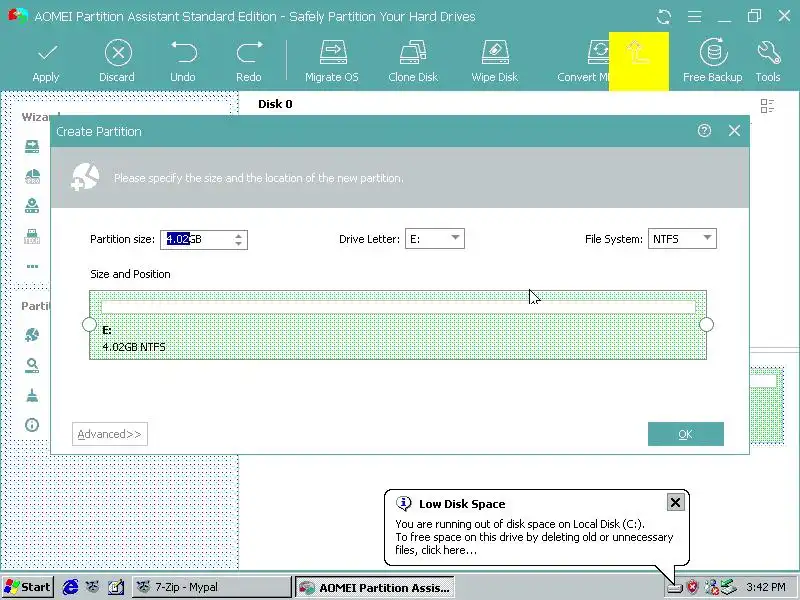The height and width of the screenshot is (600, 800).
Task: Click the pie-chart disk wizard sidebar icon
Action: (32, 177)
